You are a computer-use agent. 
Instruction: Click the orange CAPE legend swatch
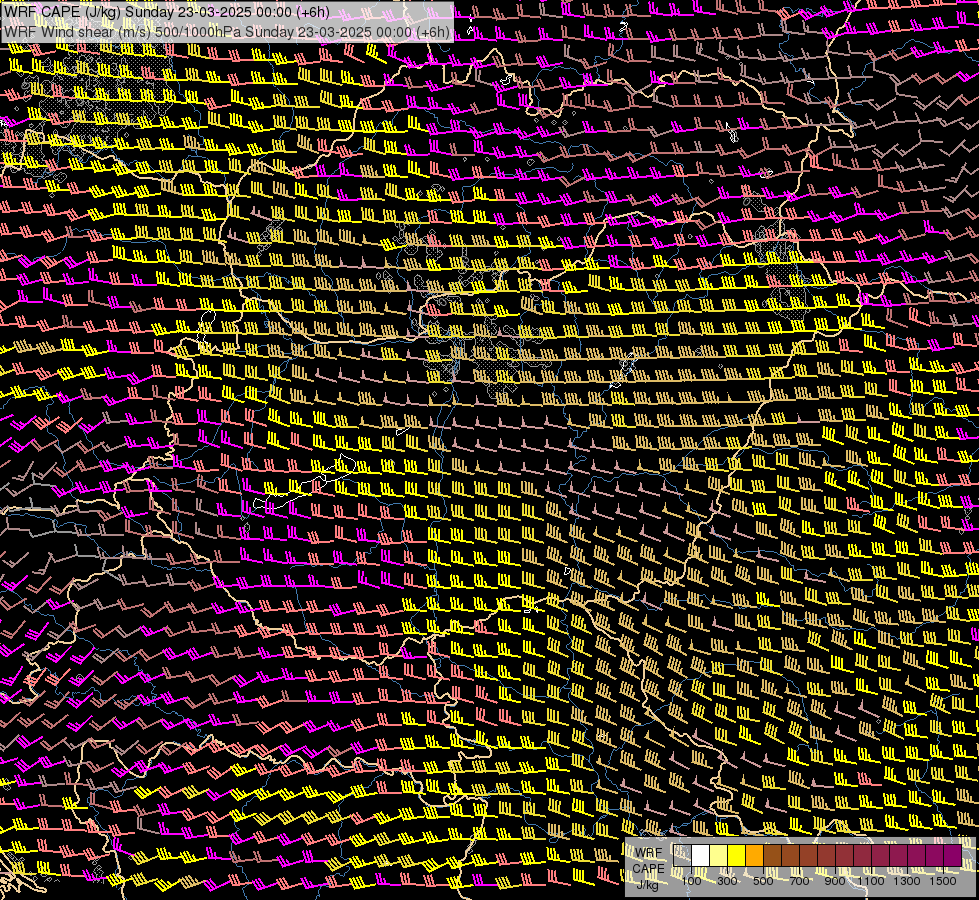pos(755,856)
